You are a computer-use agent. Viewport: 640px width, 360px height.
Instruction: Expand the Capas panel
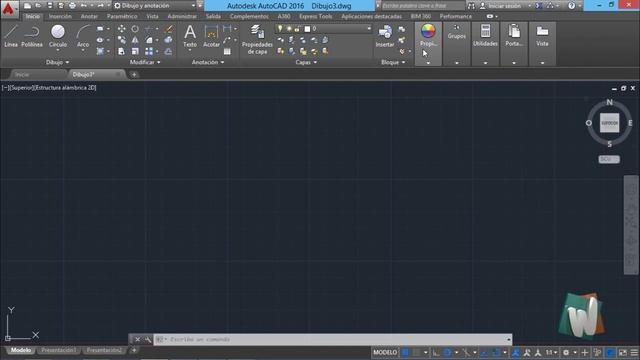[x=306, y=62]
